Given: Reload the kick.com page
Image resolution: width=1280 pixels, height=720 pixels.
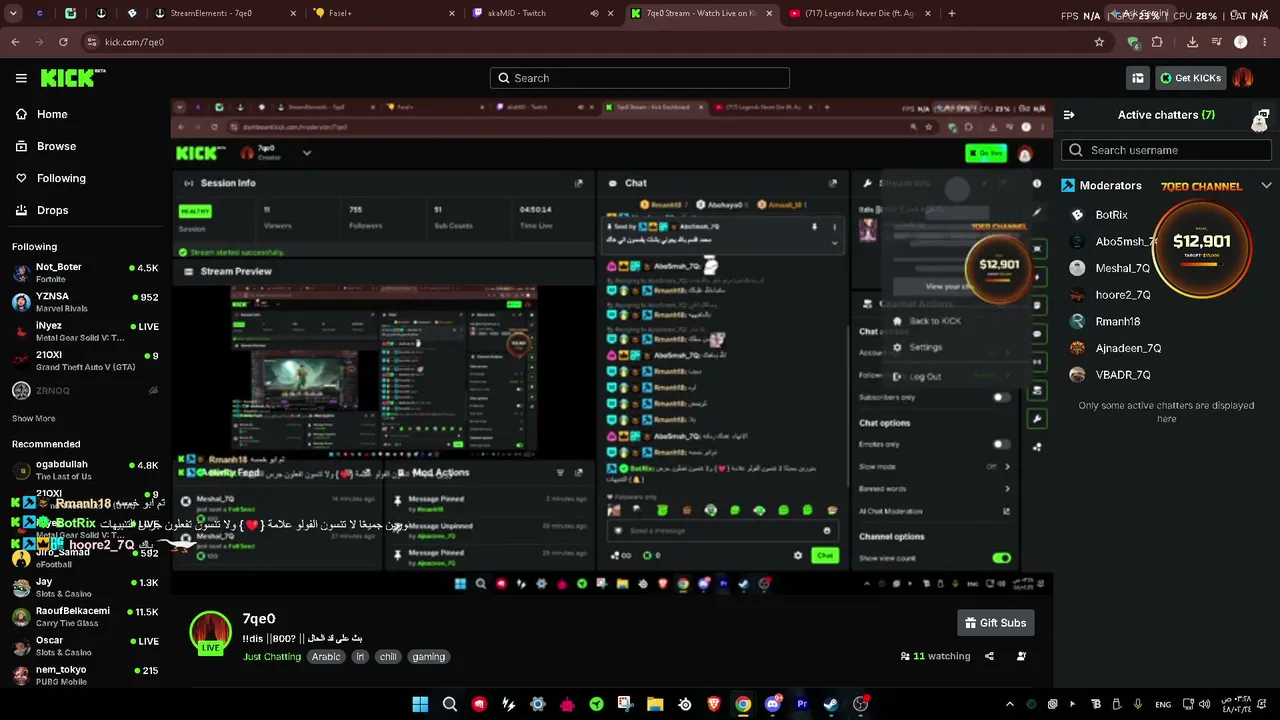Looking at the screenshot, I should coord(63,42).
